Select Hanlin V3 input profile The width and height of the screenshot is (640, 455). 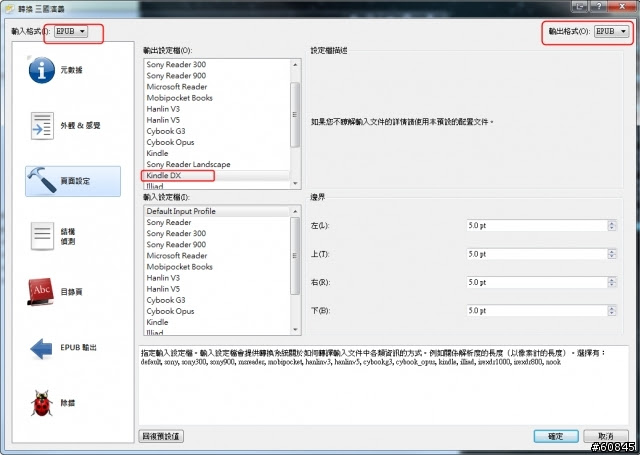217,278
